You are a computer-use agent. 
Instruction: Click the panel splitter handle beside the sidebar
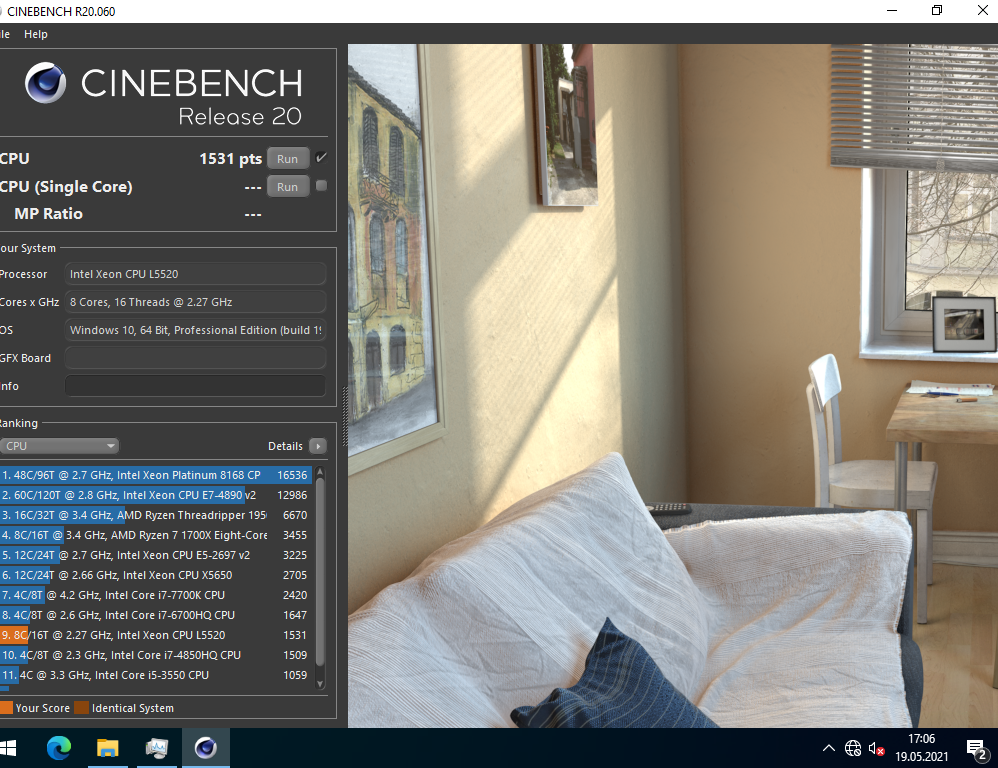345,415
